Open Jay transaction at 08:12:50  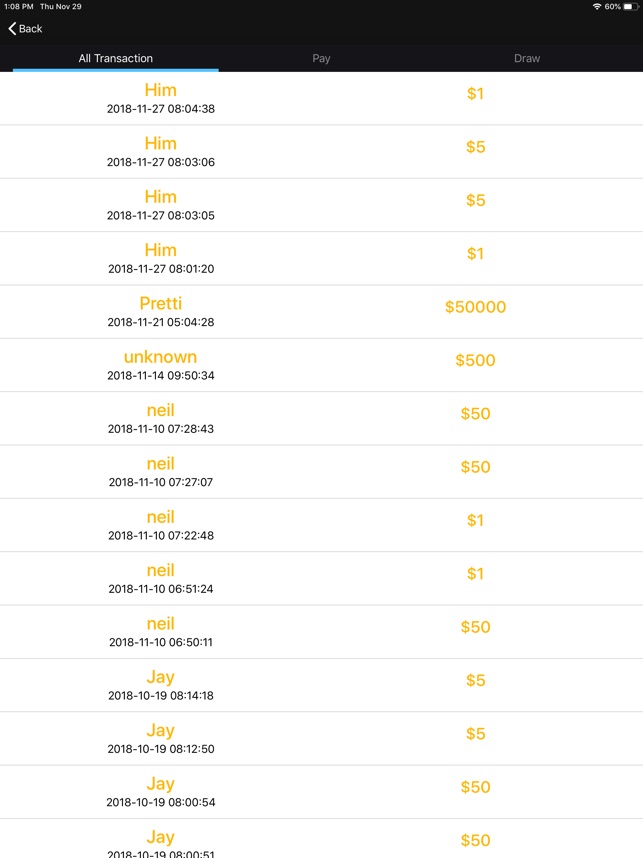point(321,739)
